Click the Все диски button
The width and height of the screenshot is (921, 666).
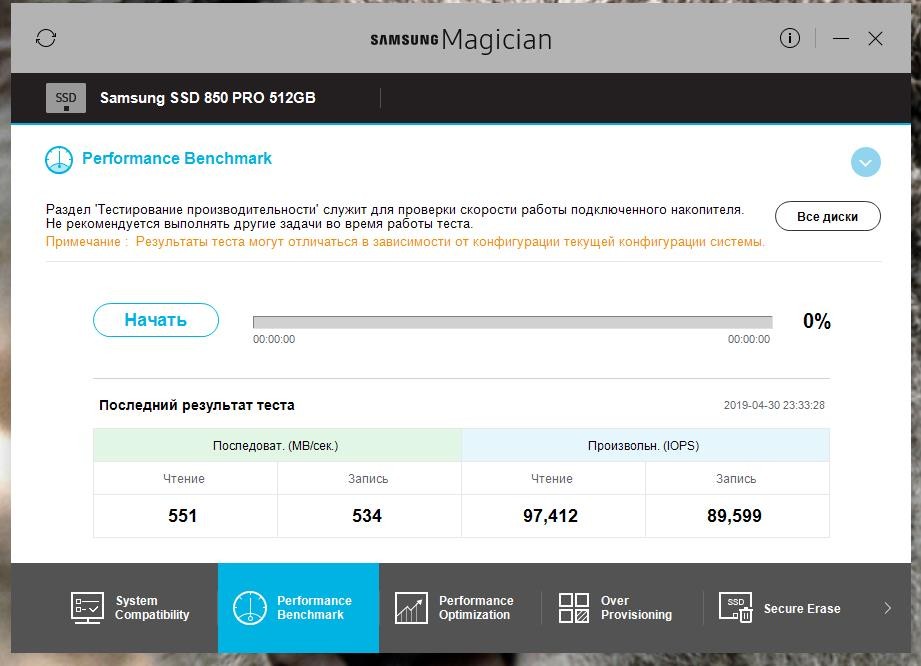(x=827, y=217)
